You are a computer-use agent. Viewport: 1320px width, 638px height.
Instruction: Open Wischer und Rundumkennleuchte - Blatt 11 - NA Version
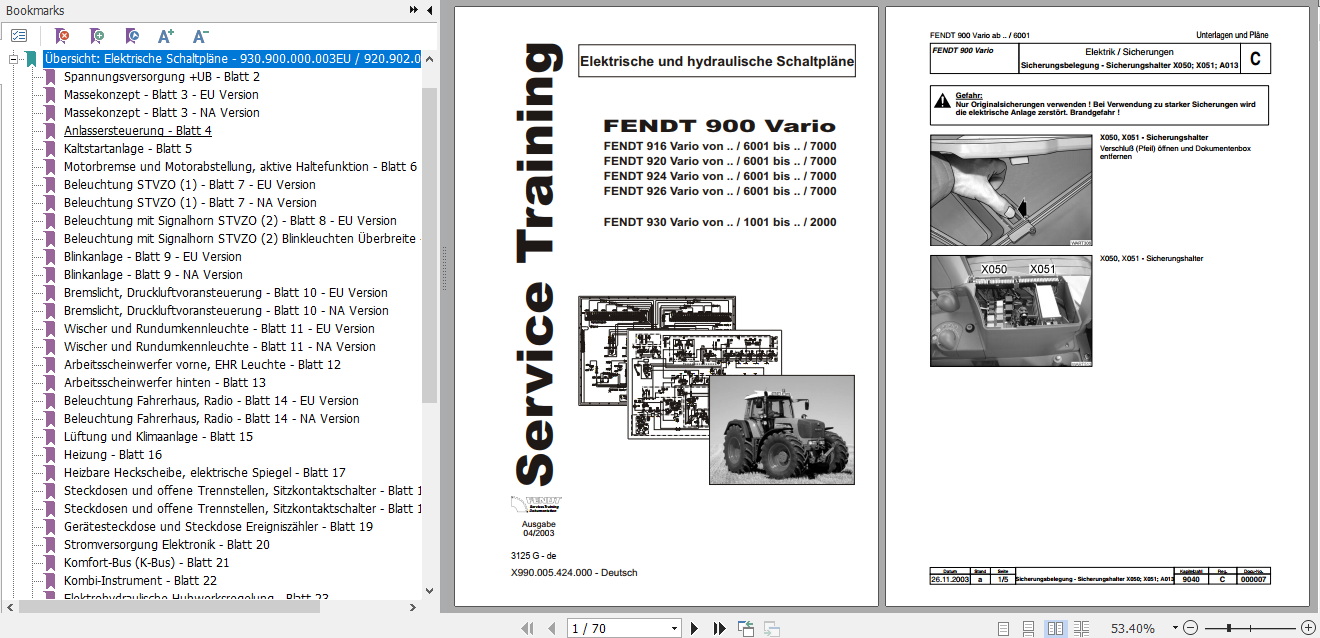coord(220,346)
